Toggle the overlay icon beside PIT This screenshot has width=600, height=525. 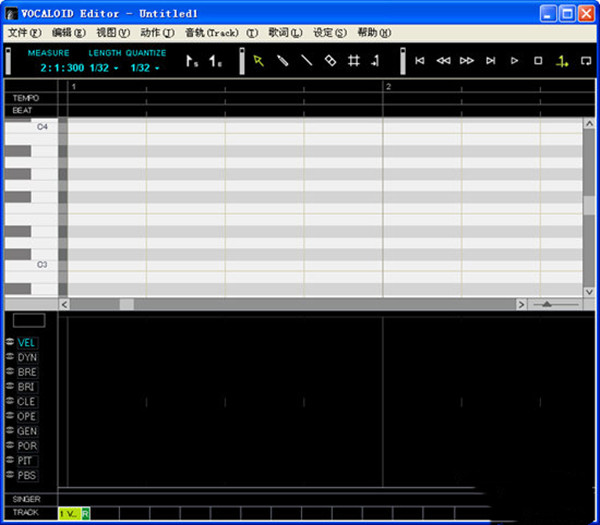point(10,460)
